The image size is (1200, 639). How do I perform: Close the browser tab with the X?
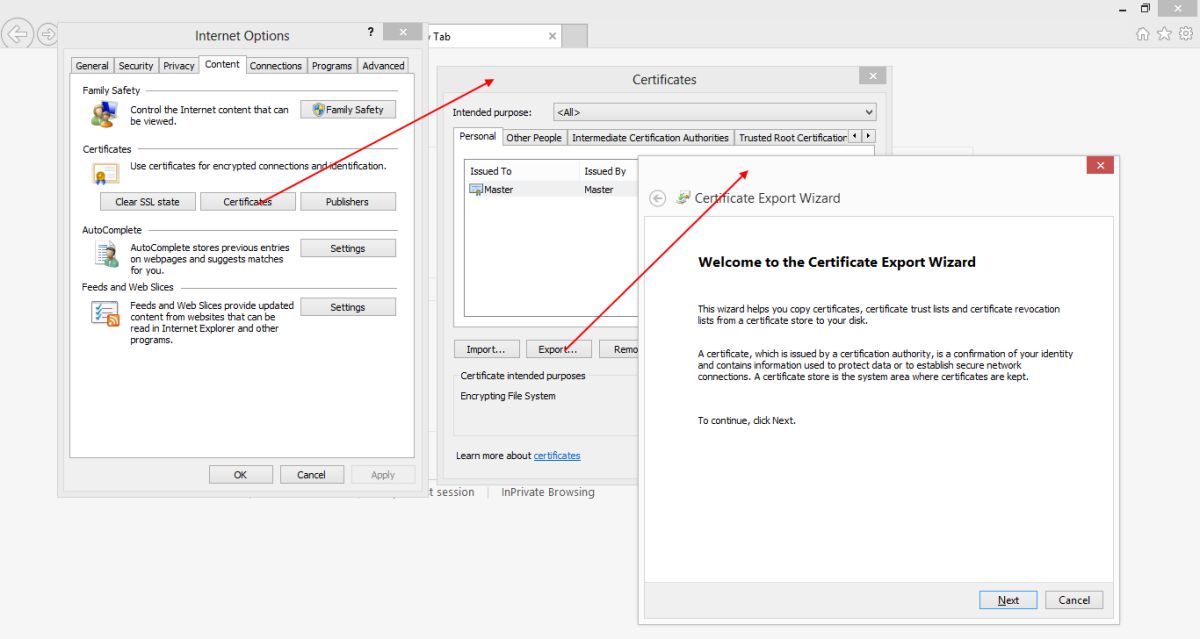[x=552, y=36]
